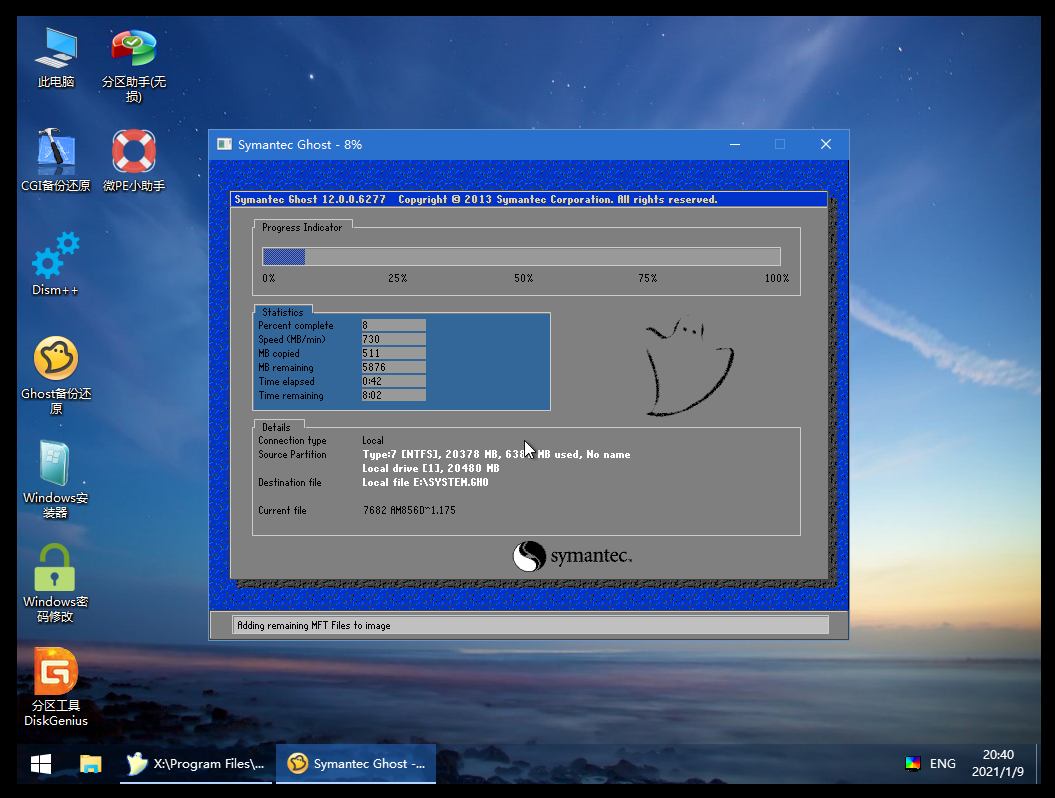Click the MB copied value 511
The image size is (1055, 798).
pyautogui.click(x=394, y=353)
